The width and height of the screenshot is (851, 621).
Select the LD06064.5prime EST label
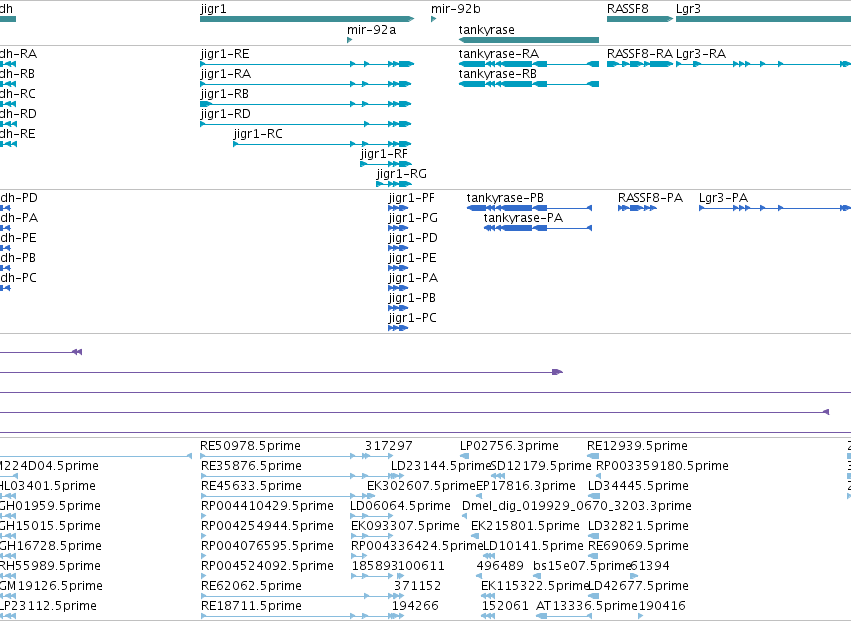400,506
